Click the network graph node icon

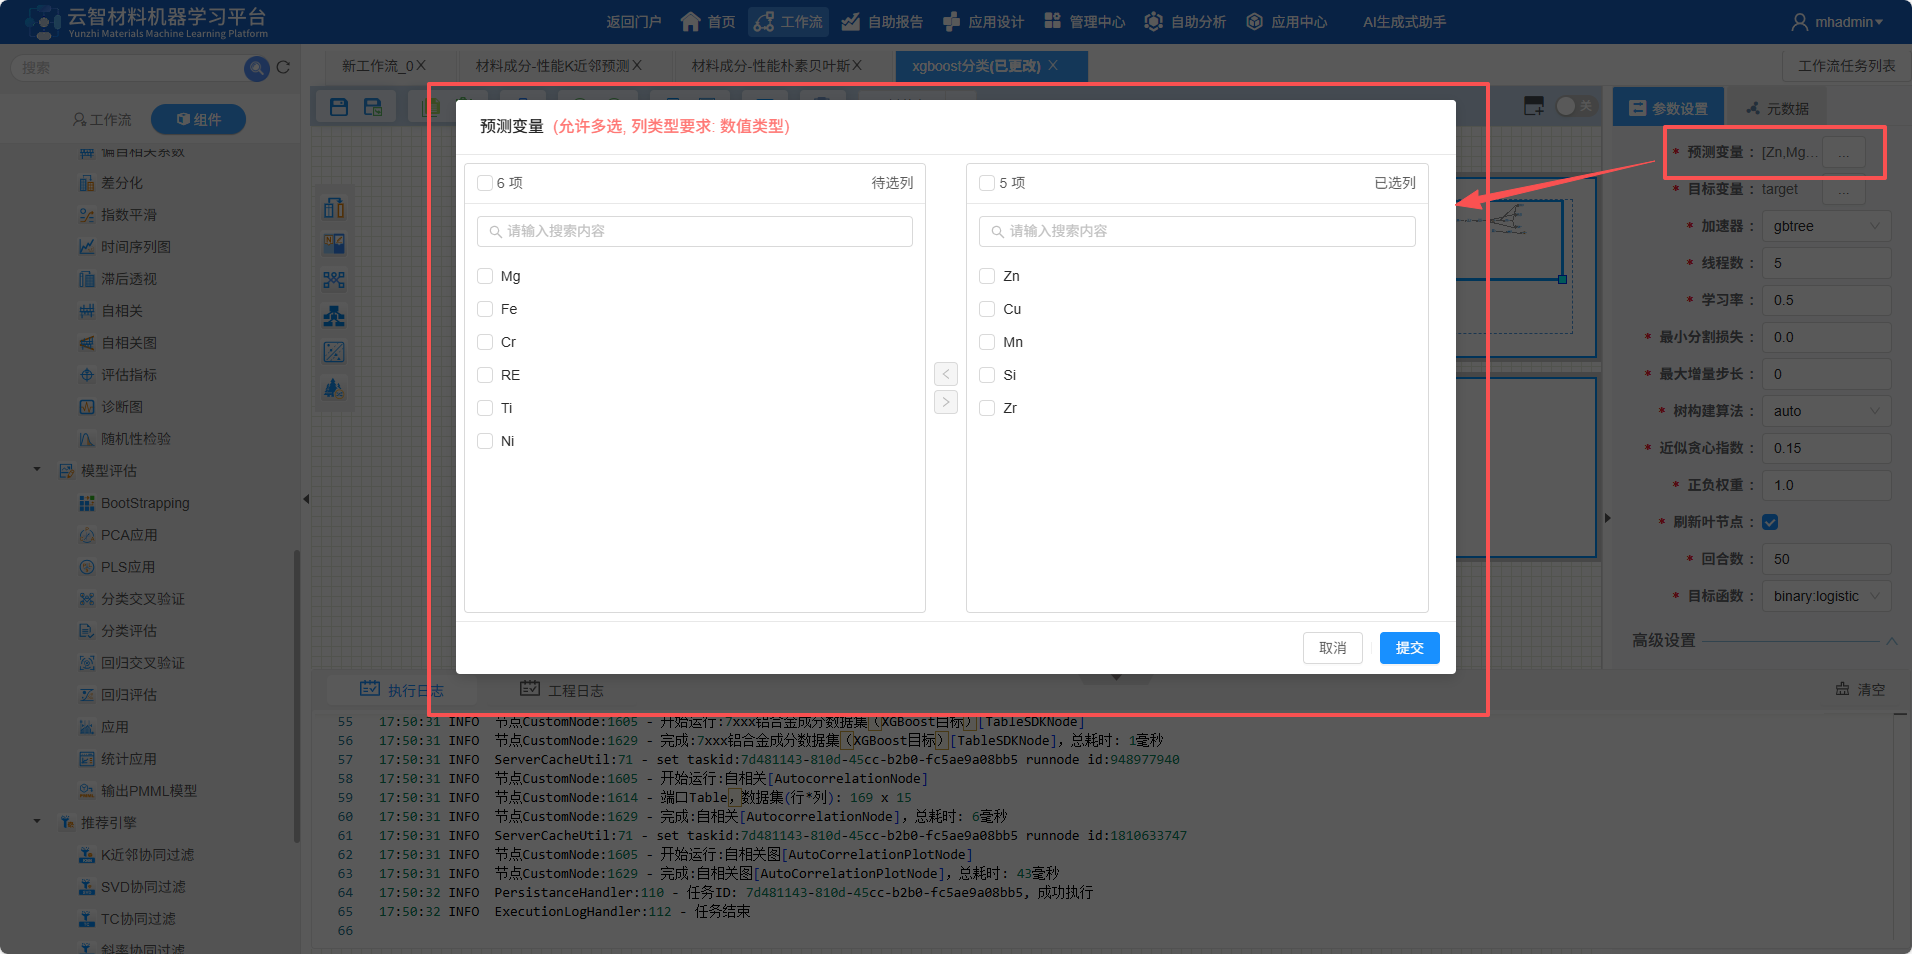click(x=334, y=280)
